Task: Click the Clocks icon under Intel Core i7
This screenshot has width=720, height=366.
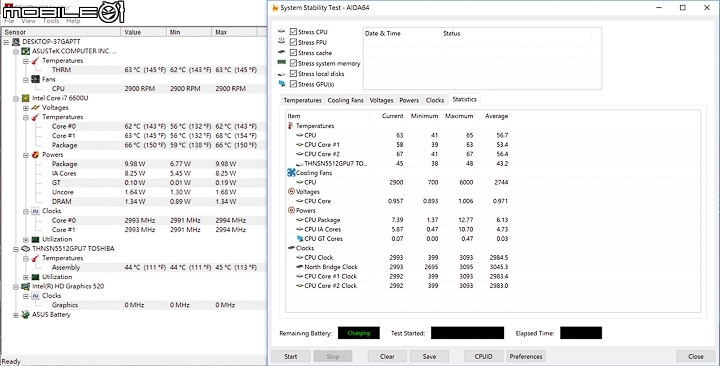Action: tap(35, 211)
